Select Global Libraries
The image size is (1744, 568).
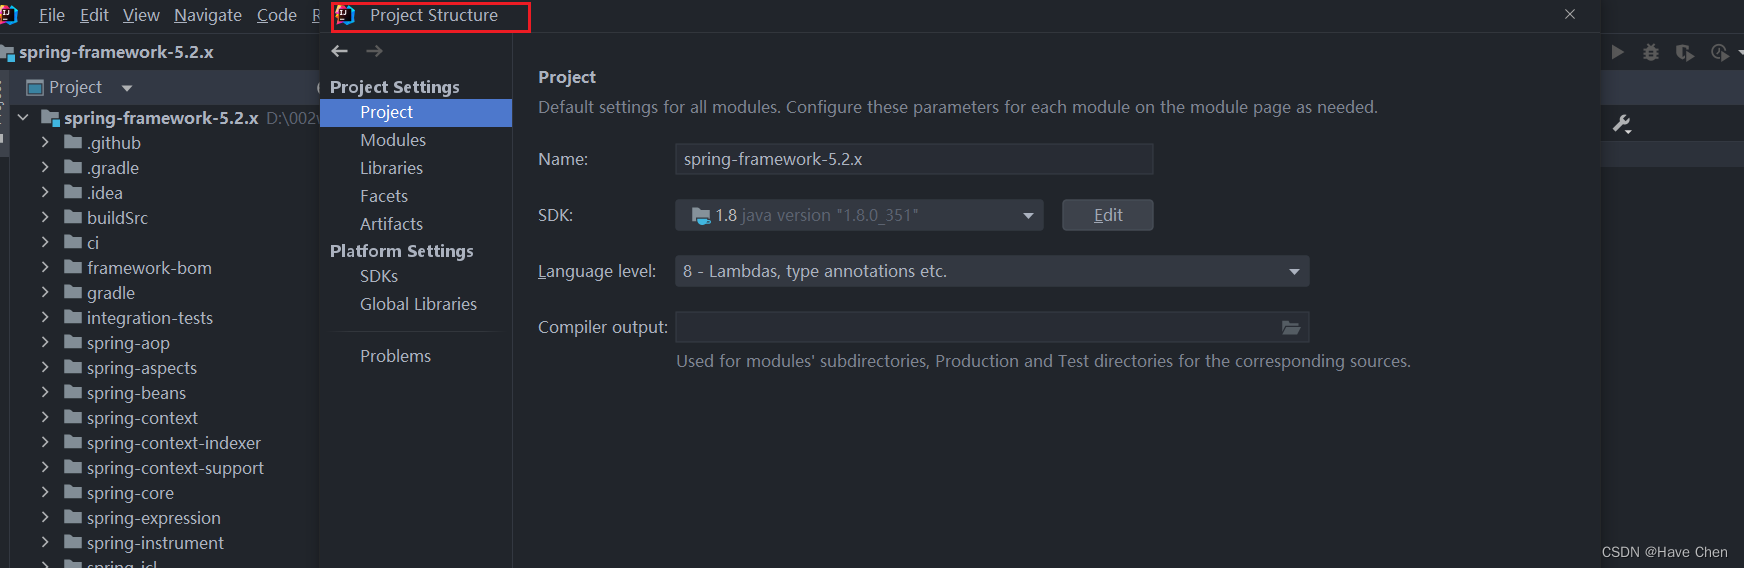[x=416, y=304]
